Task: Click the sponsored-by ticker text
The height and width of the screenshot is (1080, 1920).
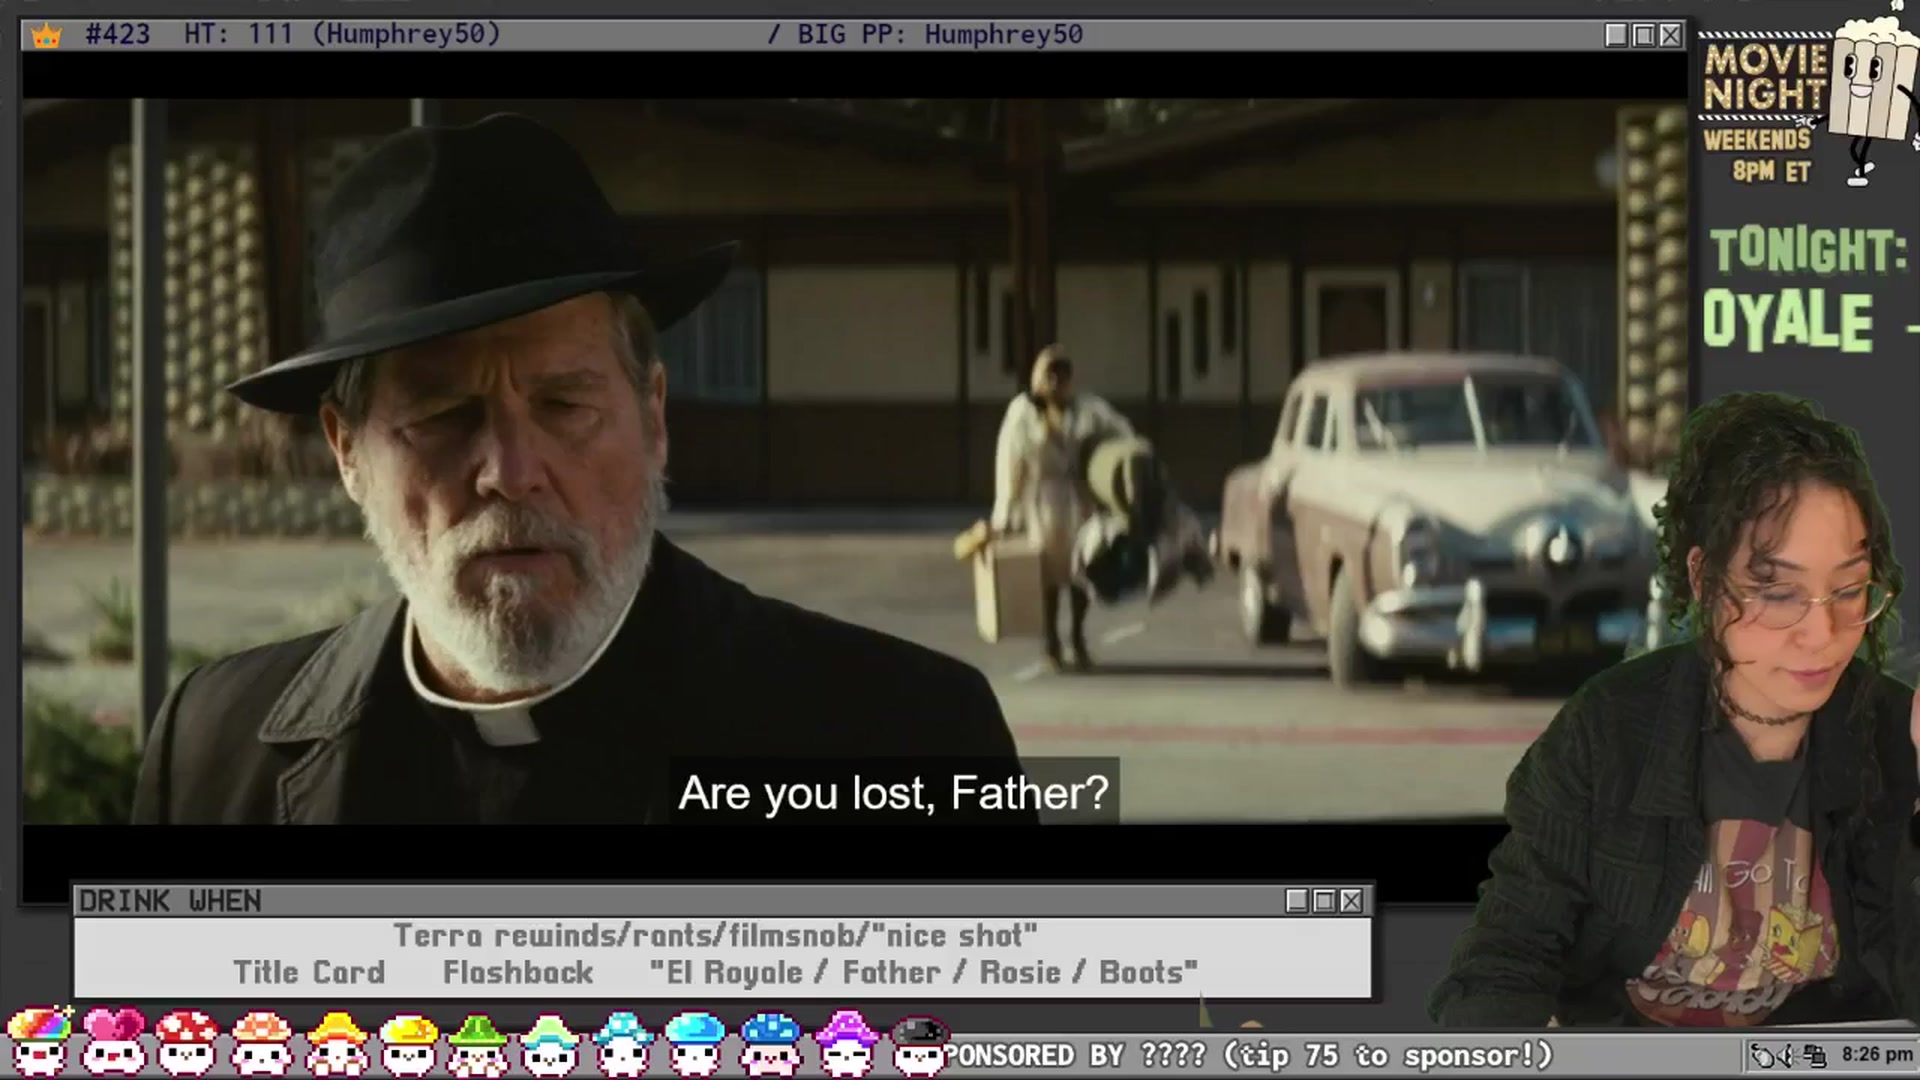Action: tap(1248, 1055)
